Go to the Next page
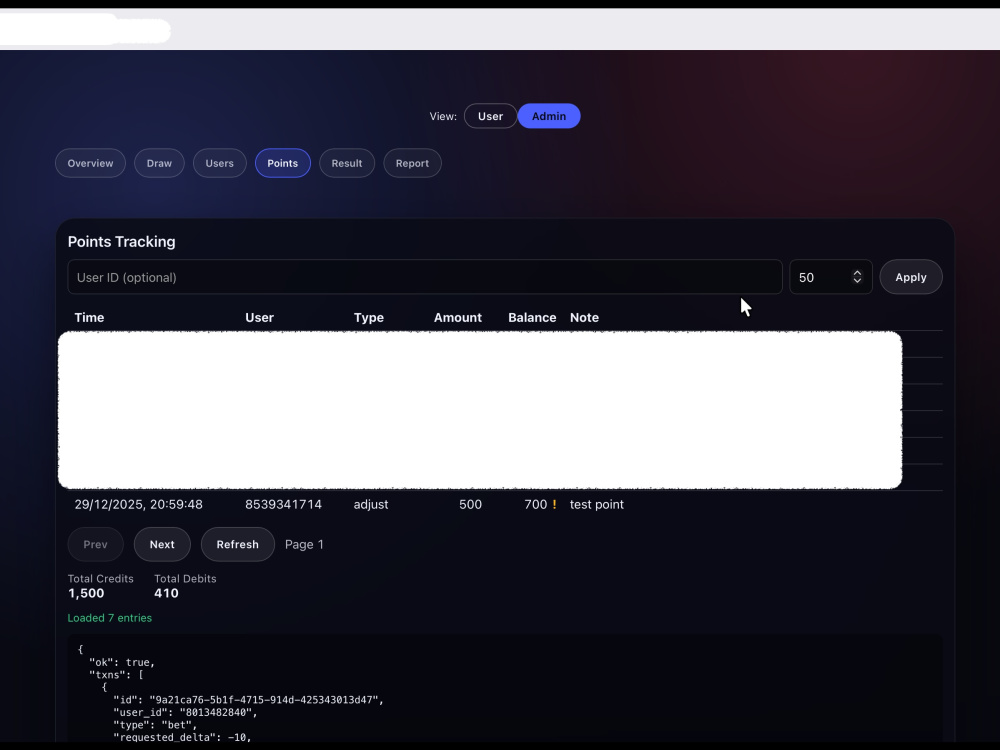Image resolution: width=1000 pixels, height=750 pixels. (x=162, y=545)
